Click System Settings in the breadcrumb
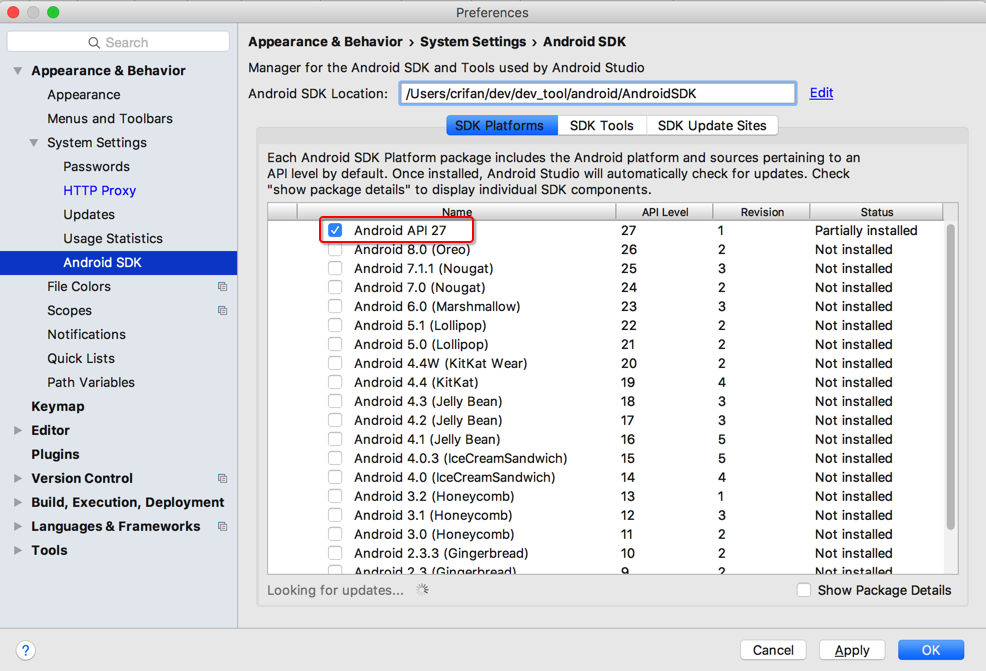986x671 pixels. 473,42
